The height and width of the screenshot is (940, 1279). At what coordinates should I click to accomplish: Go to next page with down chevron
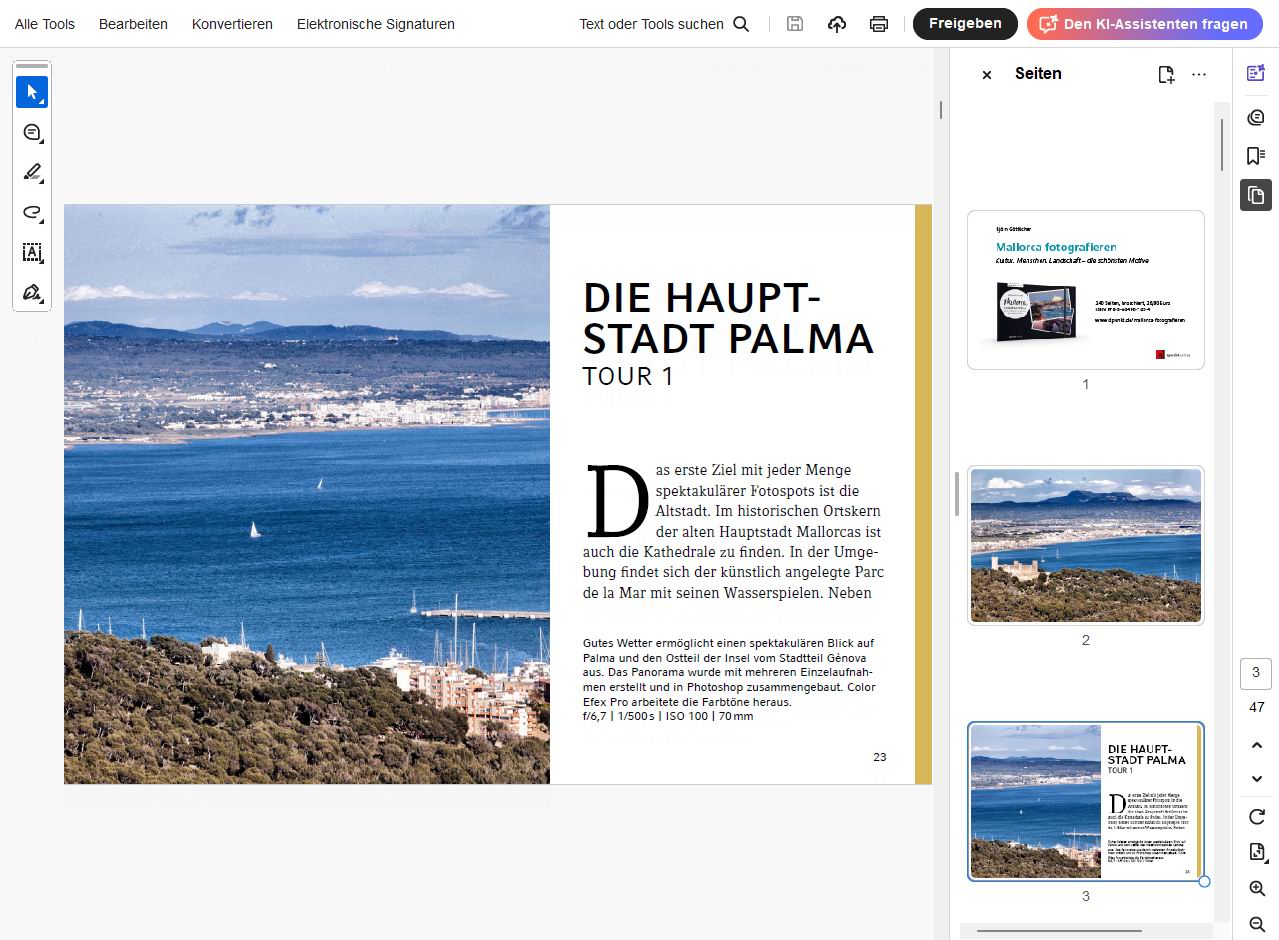1257,779
